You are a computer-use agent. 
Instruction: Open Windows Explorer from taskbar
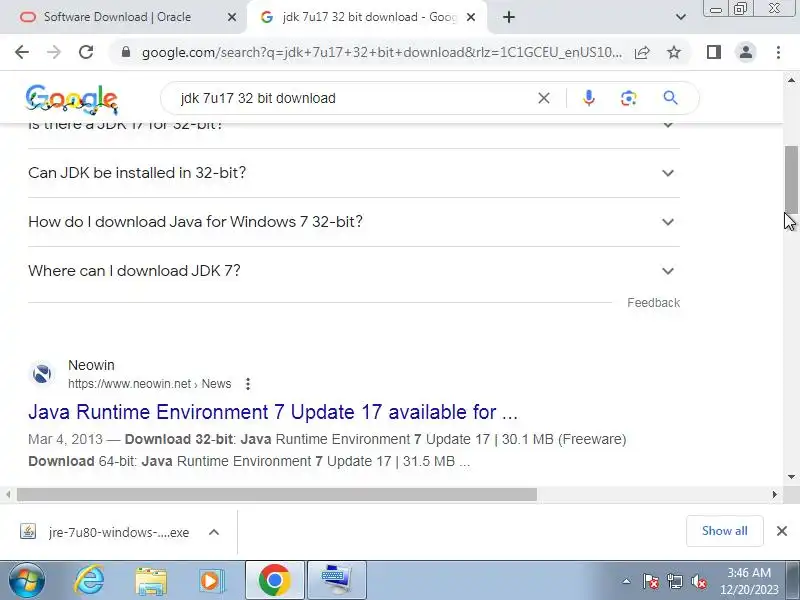pyautogui.click(x=151, y=581)
